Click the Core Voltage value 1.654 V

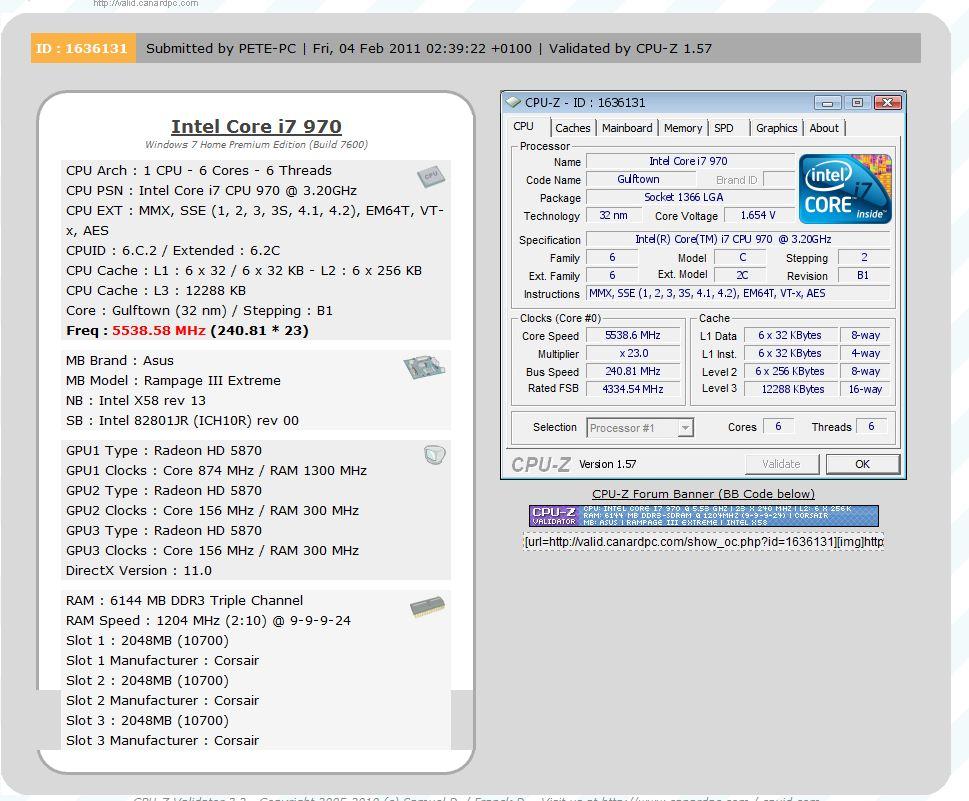coord(758,215)
